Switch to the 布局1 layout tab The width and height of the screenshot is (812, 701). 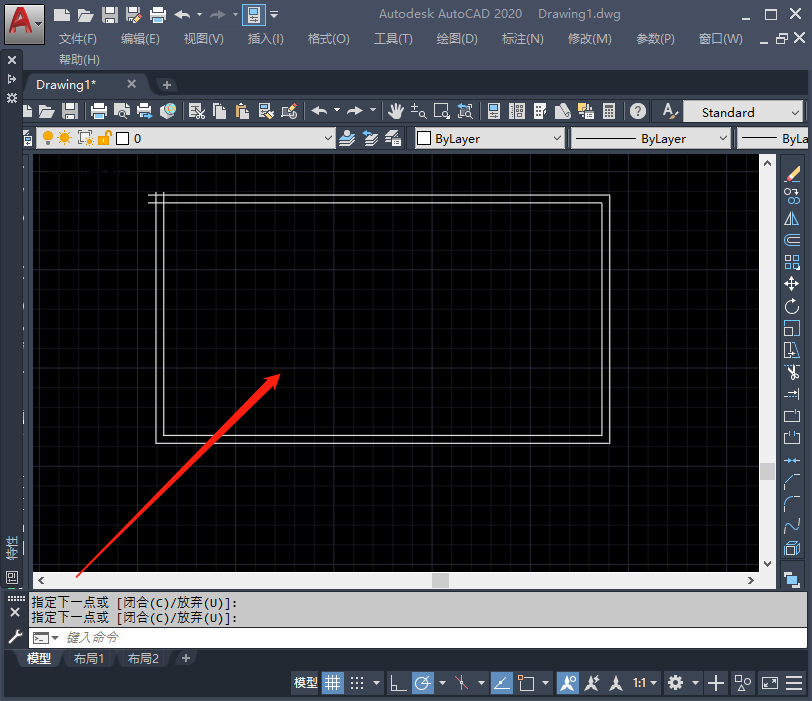89,658
